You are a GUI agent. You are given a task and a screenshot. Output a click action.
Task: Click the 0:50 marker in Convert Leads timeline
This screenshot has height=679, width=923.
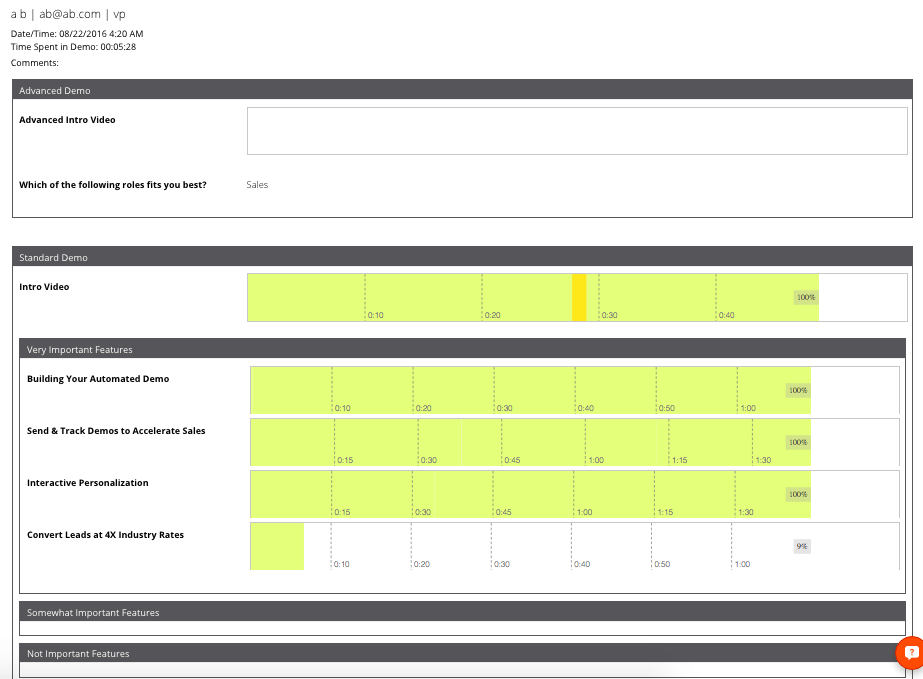(x=661, y=564)
